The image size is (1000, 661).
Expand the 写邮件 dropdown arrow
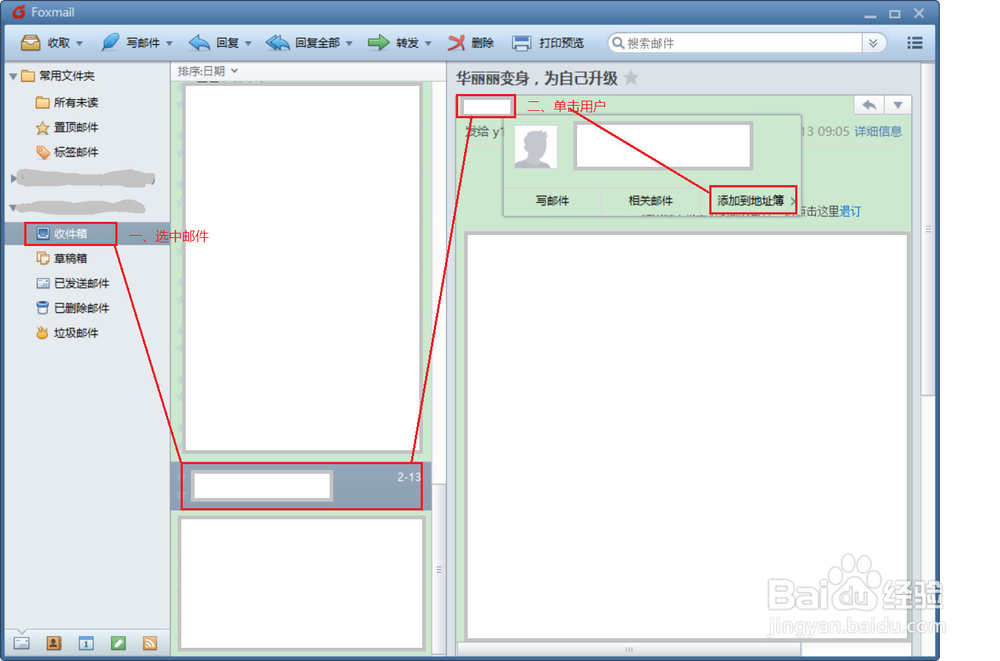[x=170, y=43]
